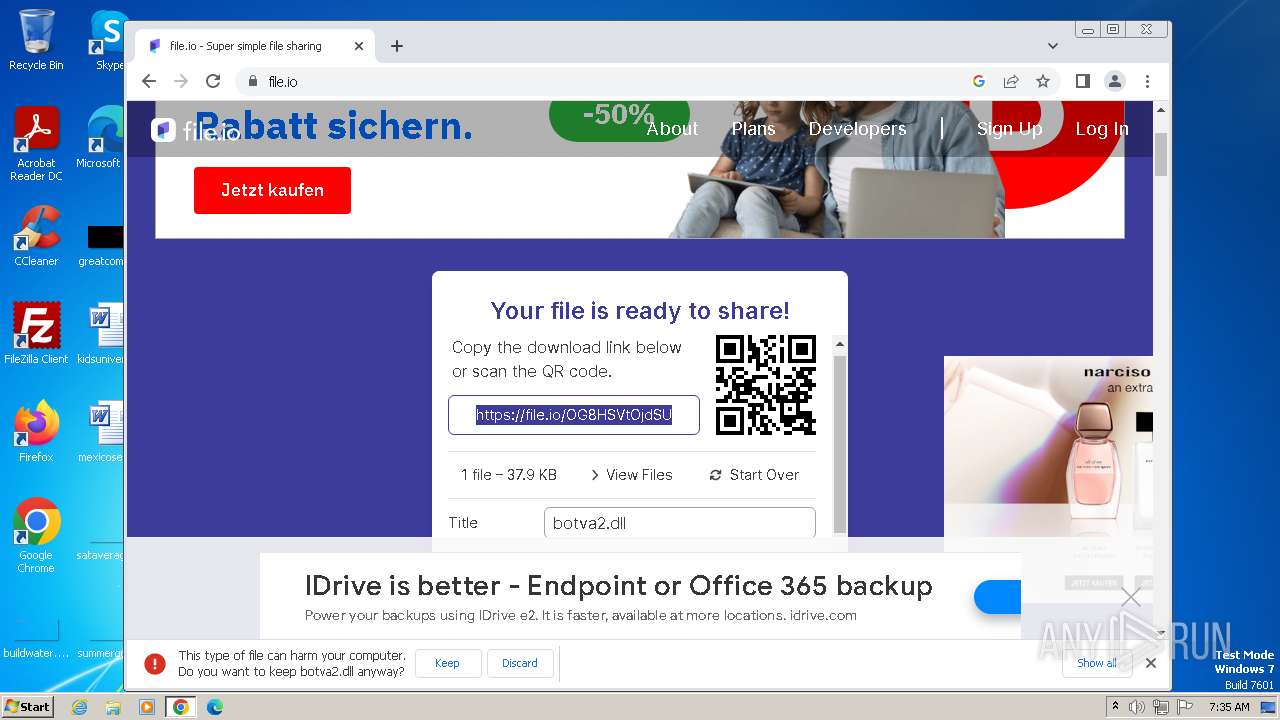The image size is (1280, 720).
Task: Open the Chrome profile avatar
Action: 1115,81
